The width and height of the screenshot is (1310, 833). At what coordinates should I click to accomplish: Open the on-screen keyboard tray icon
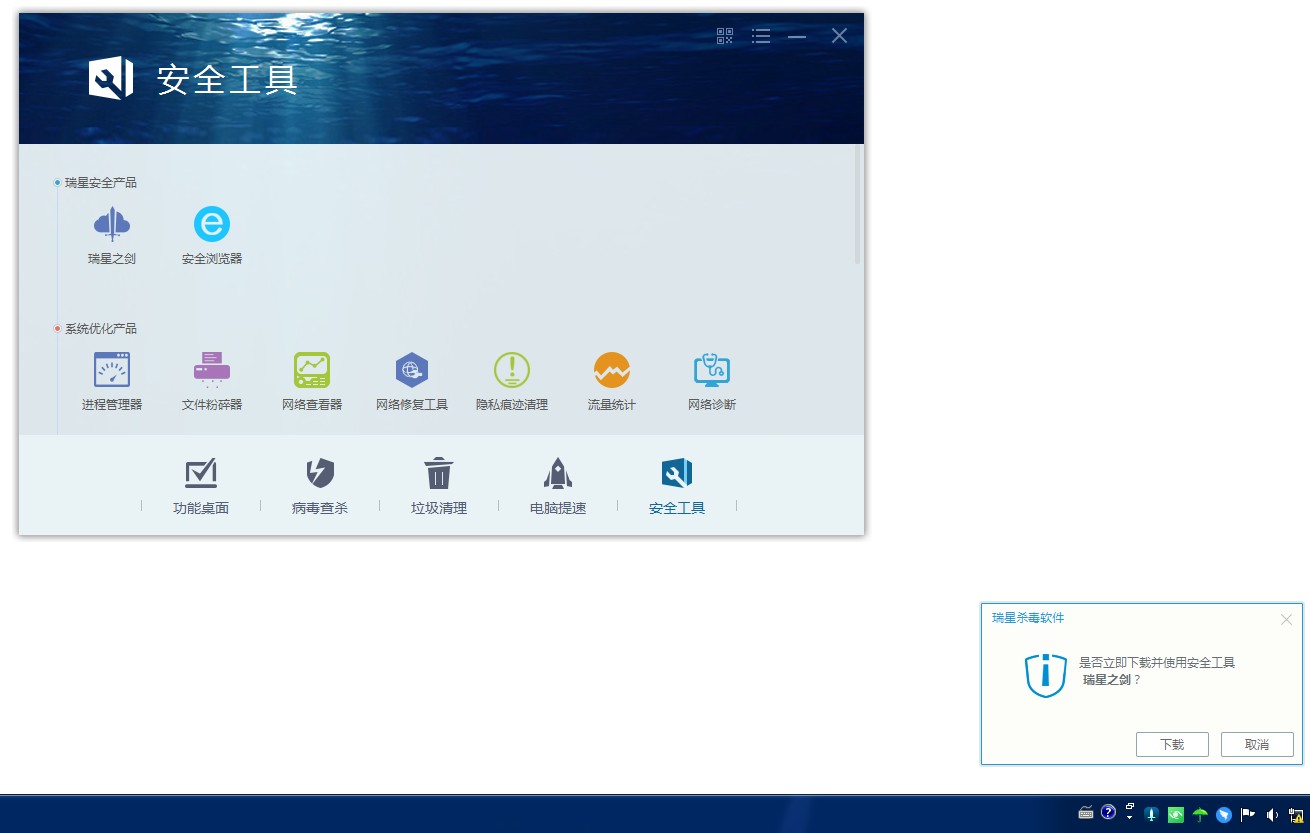tap(1086, 814)
